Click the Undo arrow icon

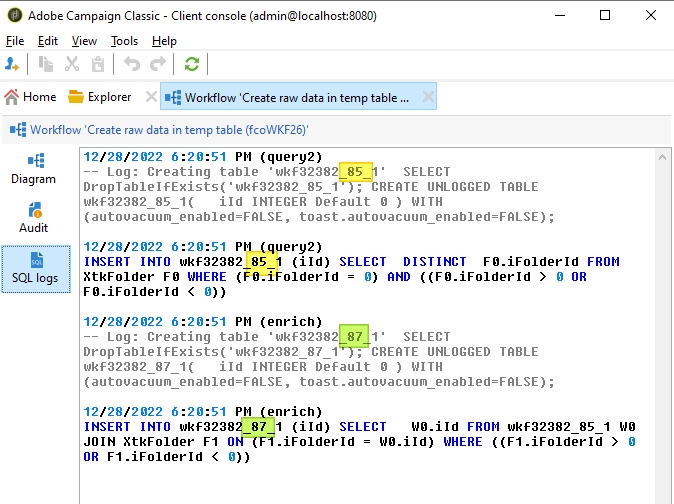(132, 64)
